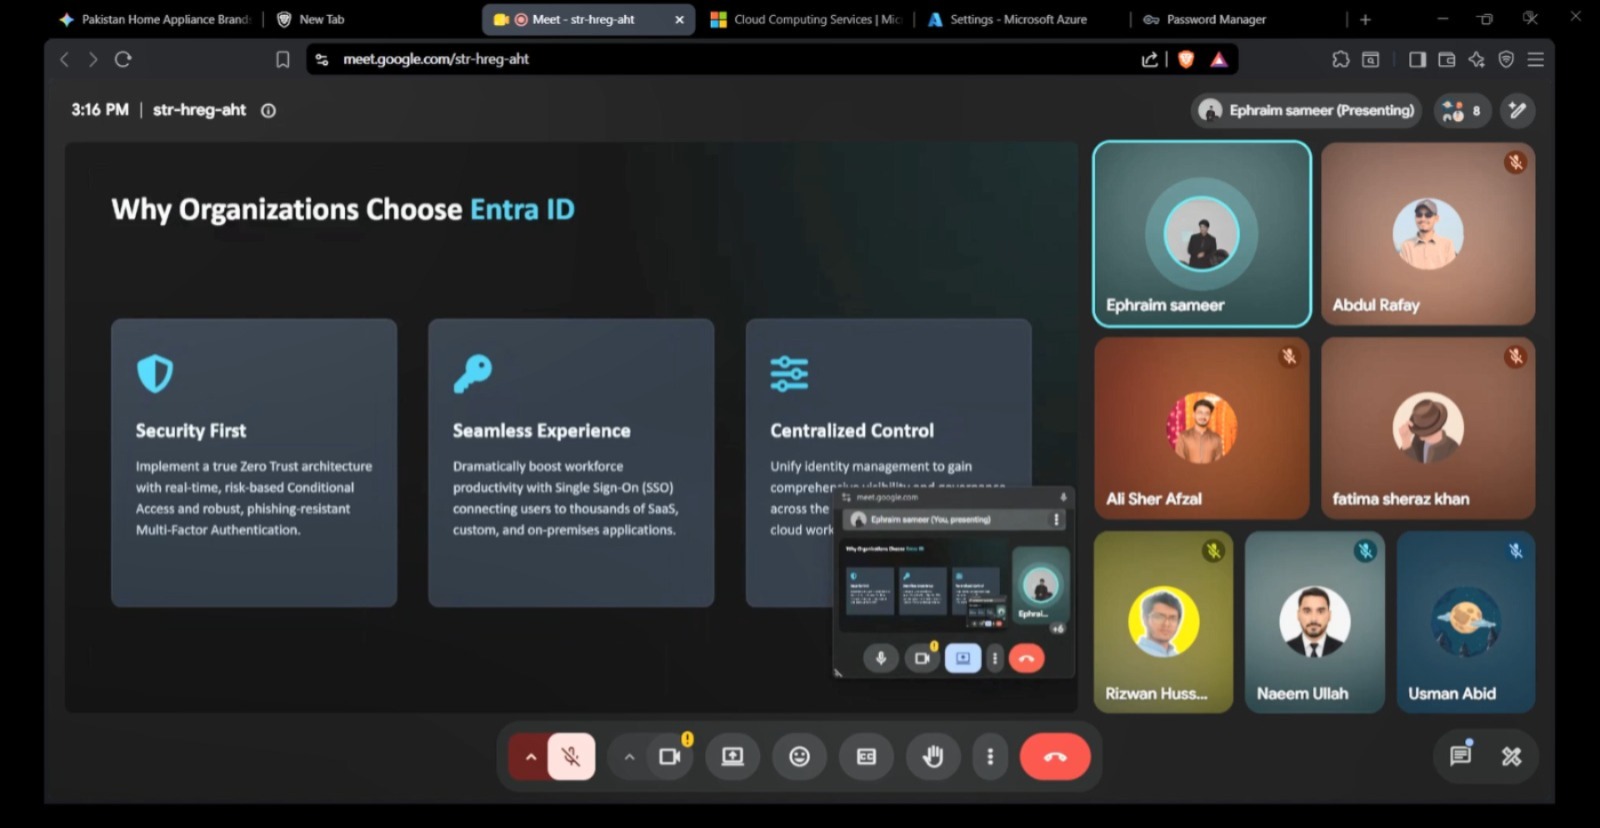Select Abdul Rafay's participant tile
Image resolution: width=1600 pixels, height=828 pixels.
click(x=1428, y=234)
